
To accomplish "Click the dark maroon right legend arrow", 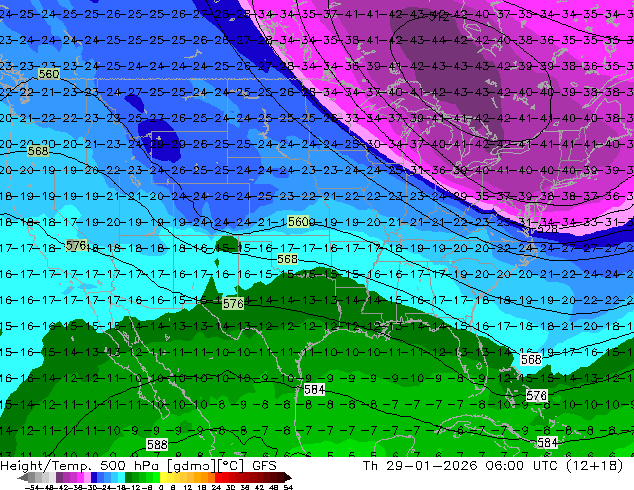I will pyautogui.click(x=288, y=478).
